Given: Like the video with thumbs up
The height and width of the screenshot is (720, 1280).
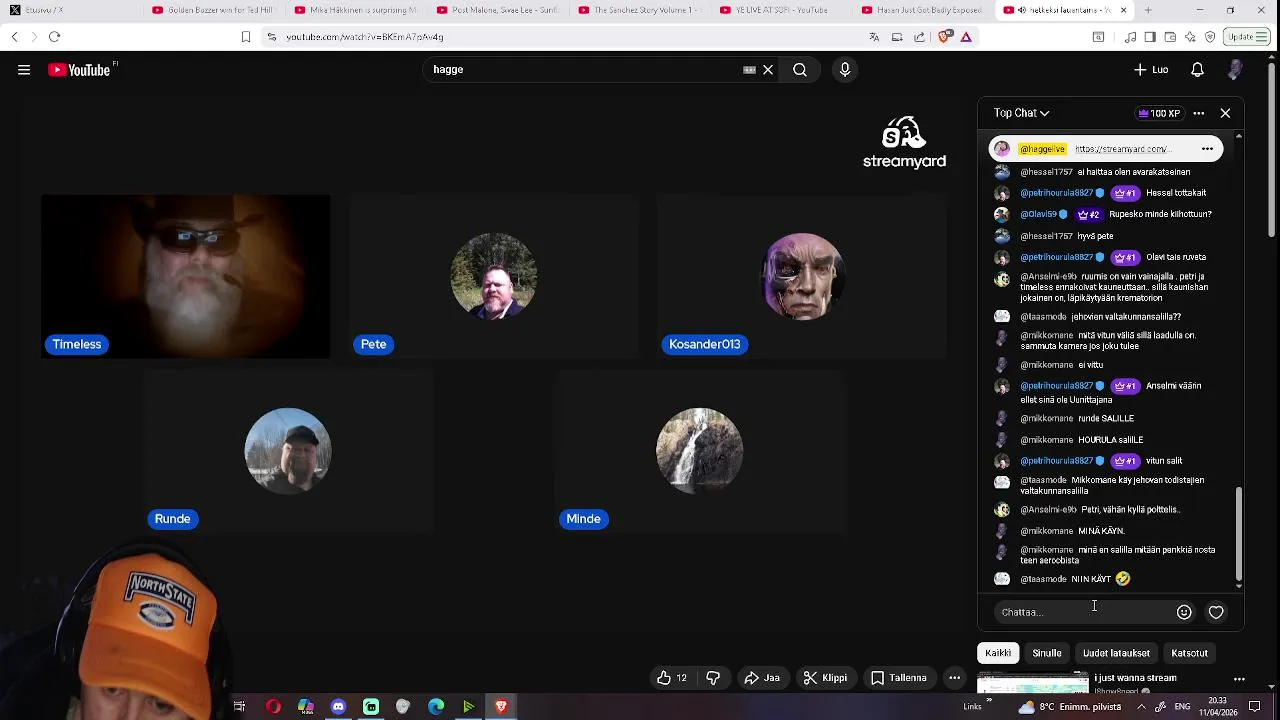Looking at the screenshot, I should click(671, 678).
